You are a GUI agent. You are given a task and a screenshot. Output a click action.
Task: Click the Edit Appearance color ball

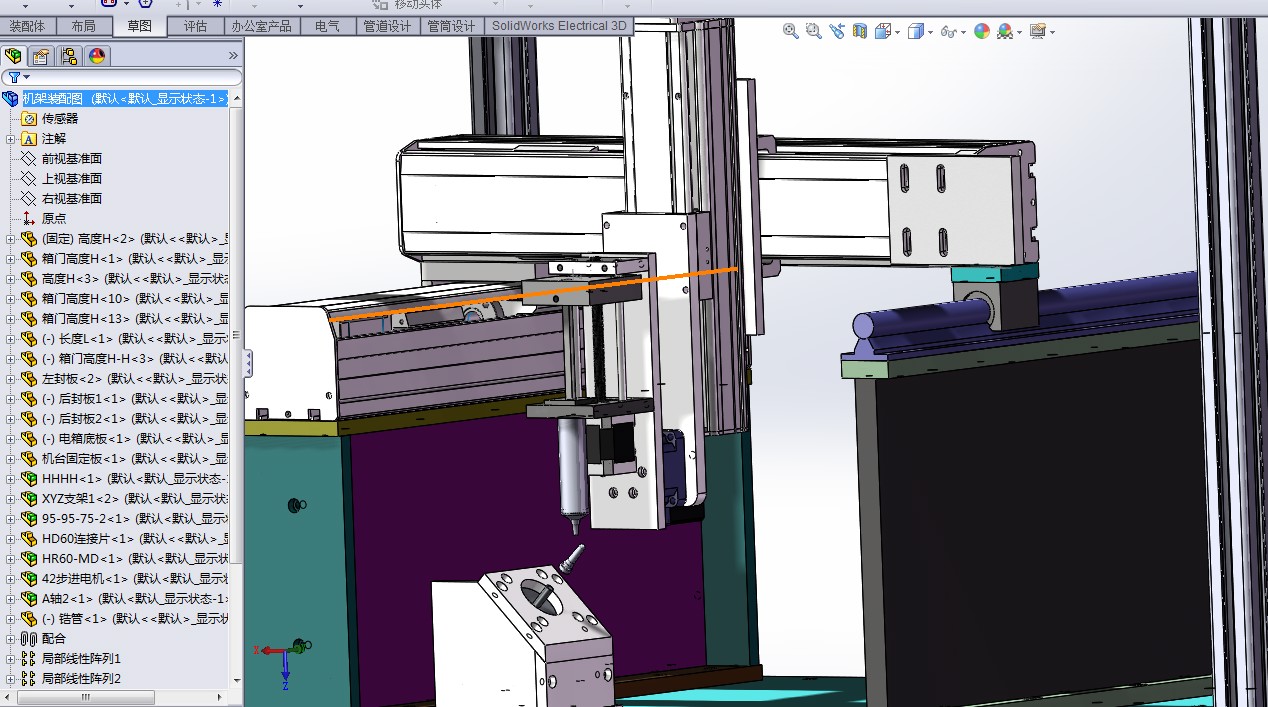[982, 31]
